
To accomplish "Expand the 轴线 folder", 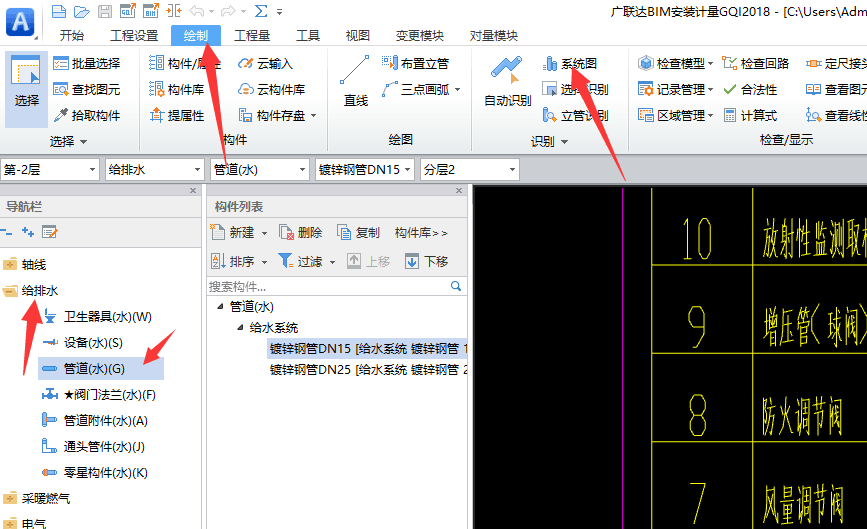I will [x=10, y=265].
